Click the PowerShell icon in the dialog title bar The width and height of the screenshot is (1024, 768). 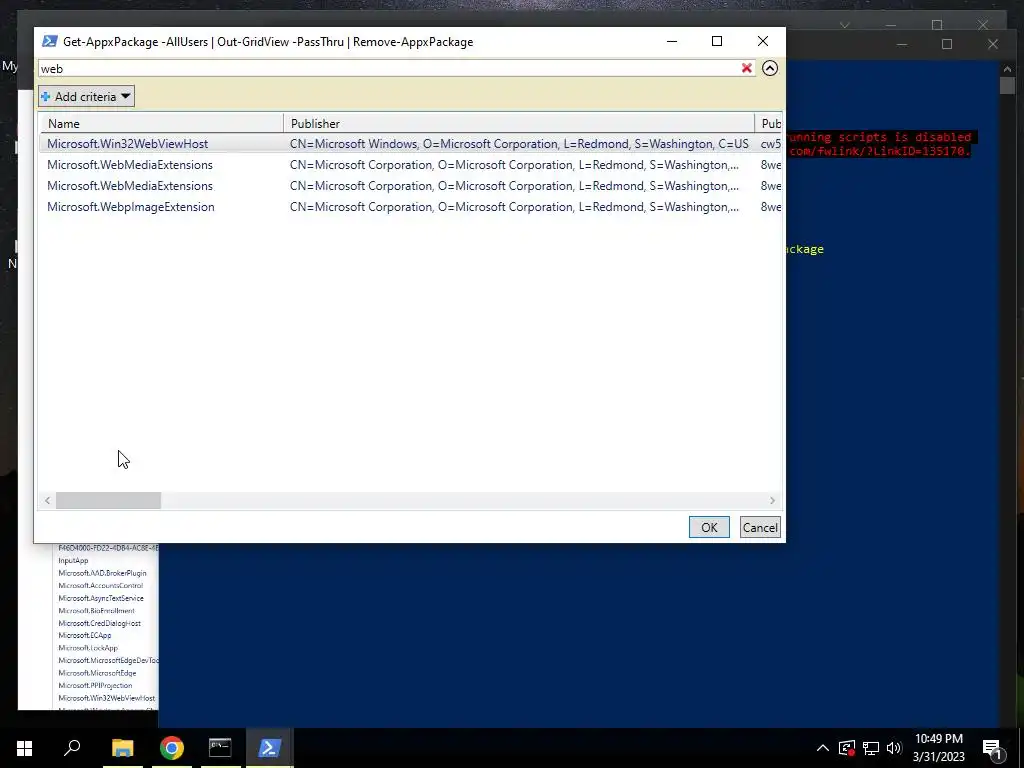point(50,41)
